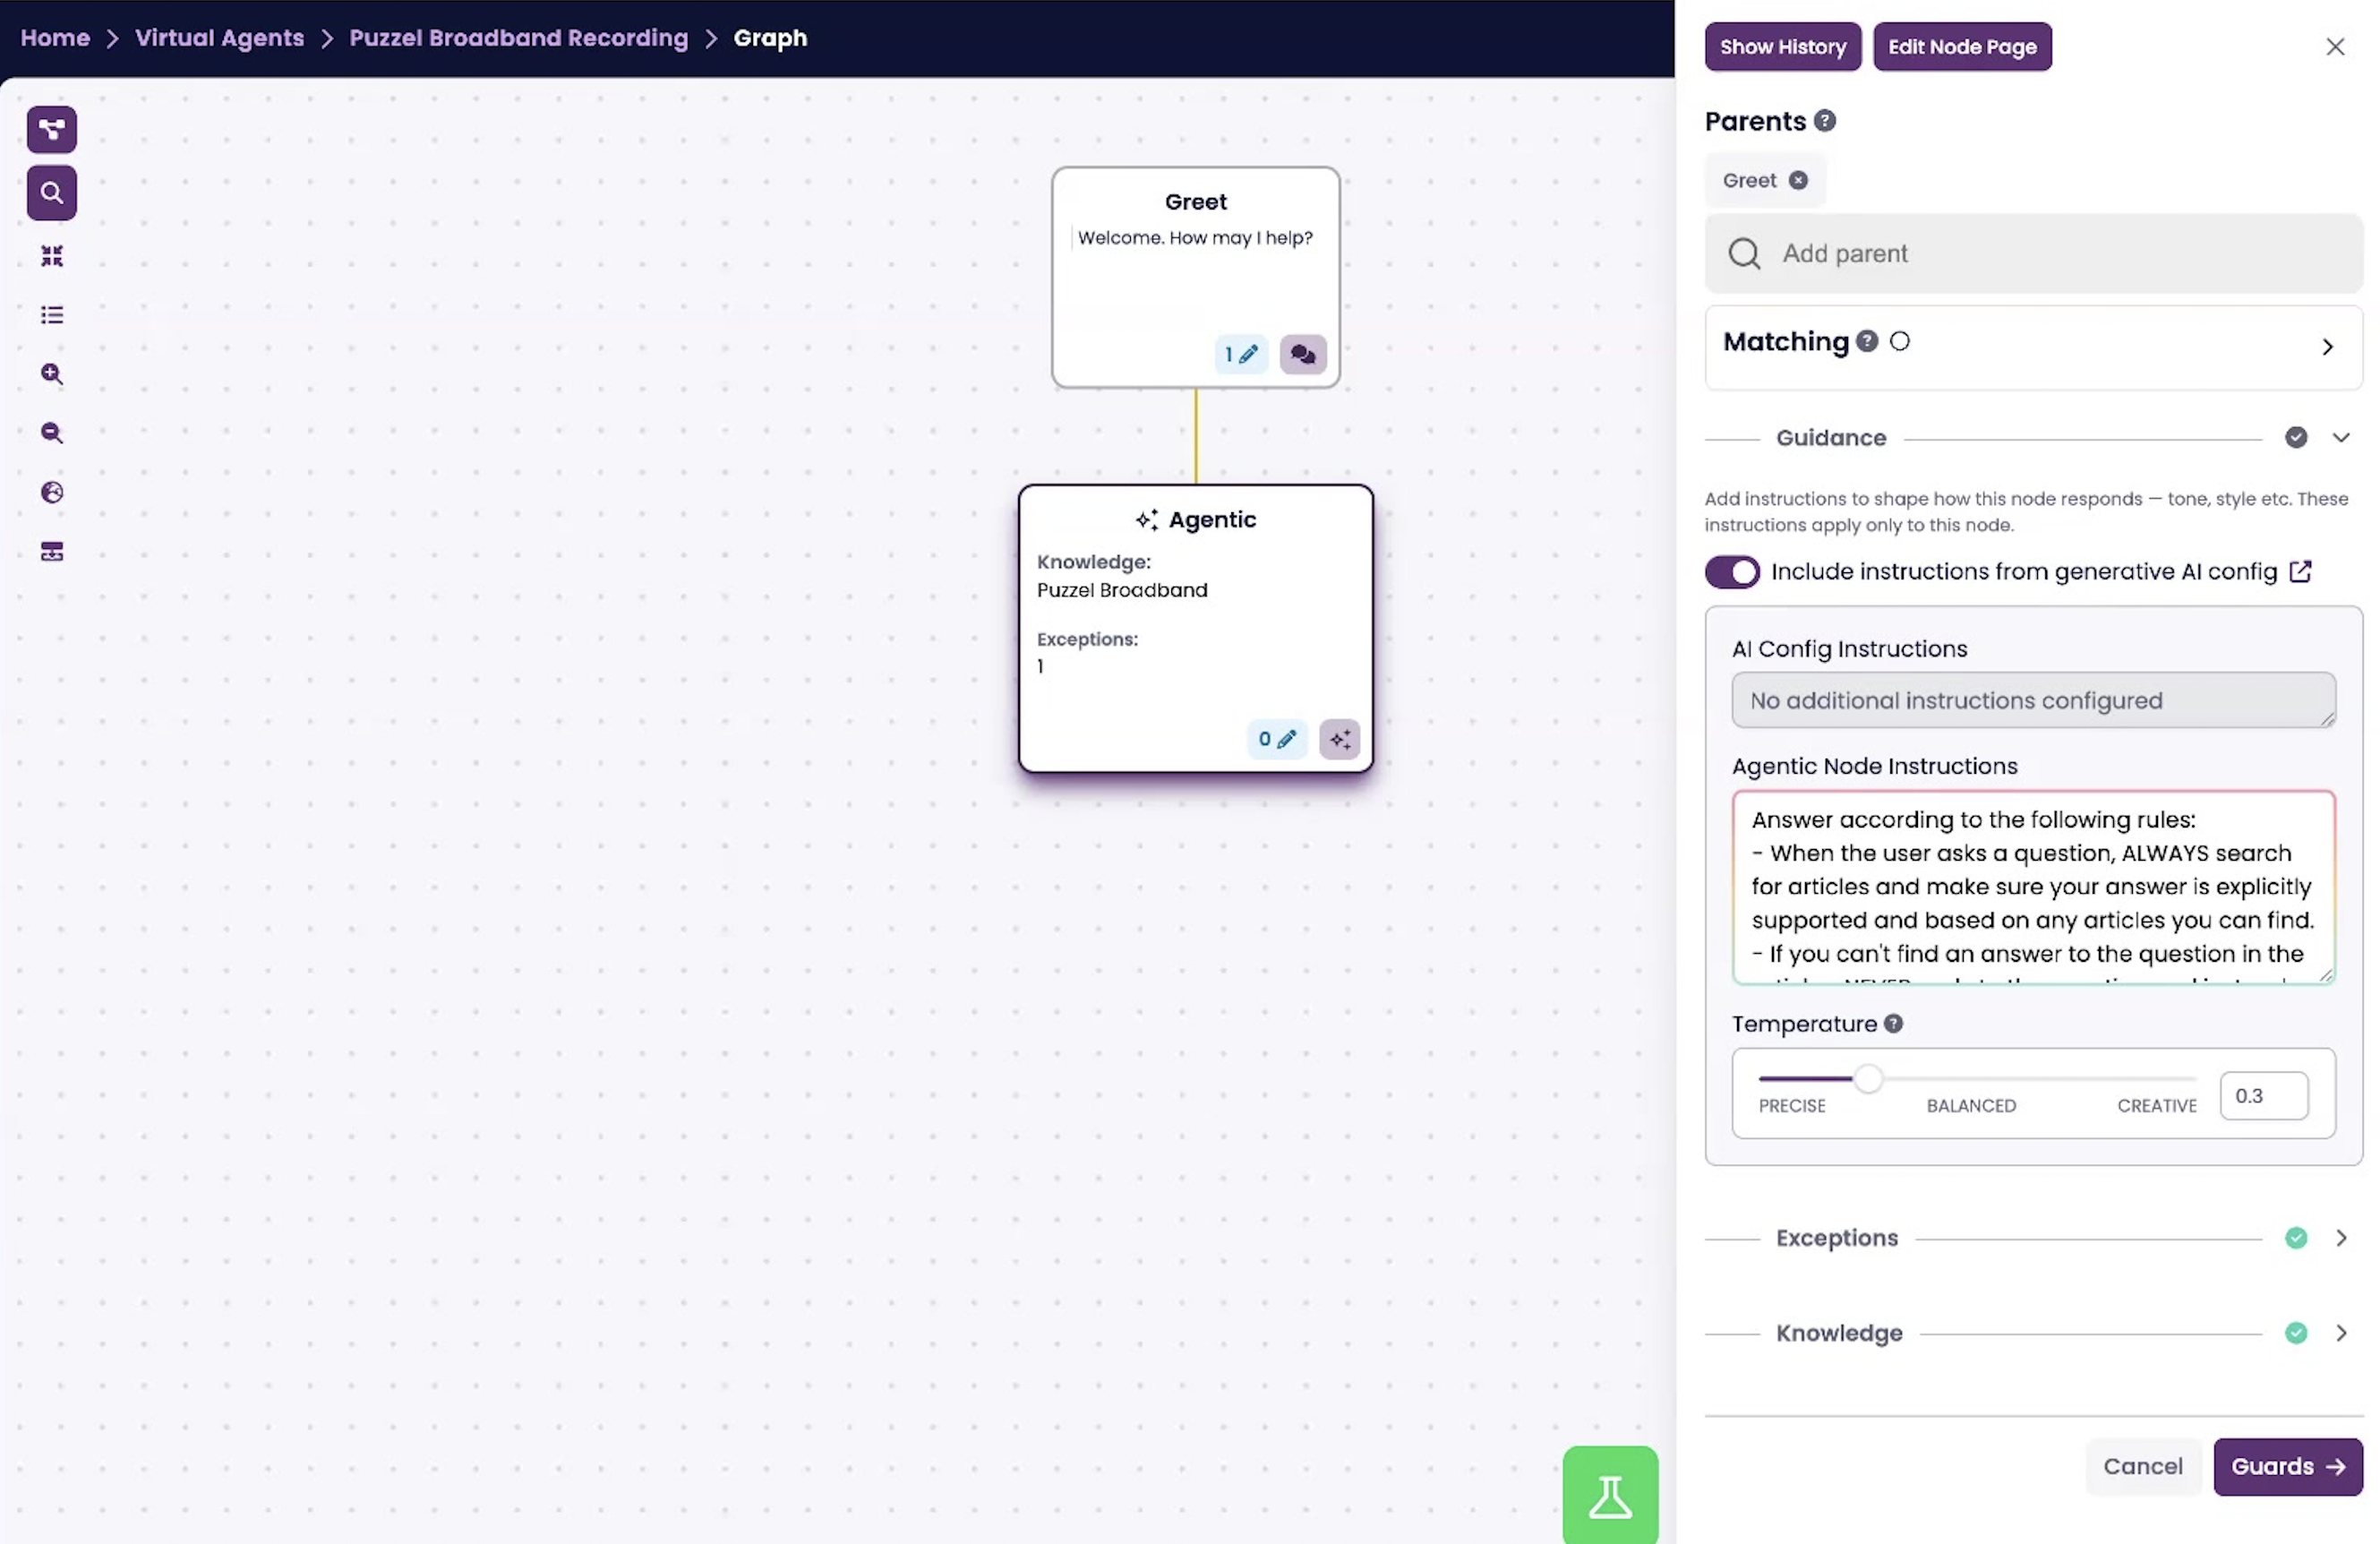
Task: Expand the Exceptions section
Action: tap(2340, 1238)
